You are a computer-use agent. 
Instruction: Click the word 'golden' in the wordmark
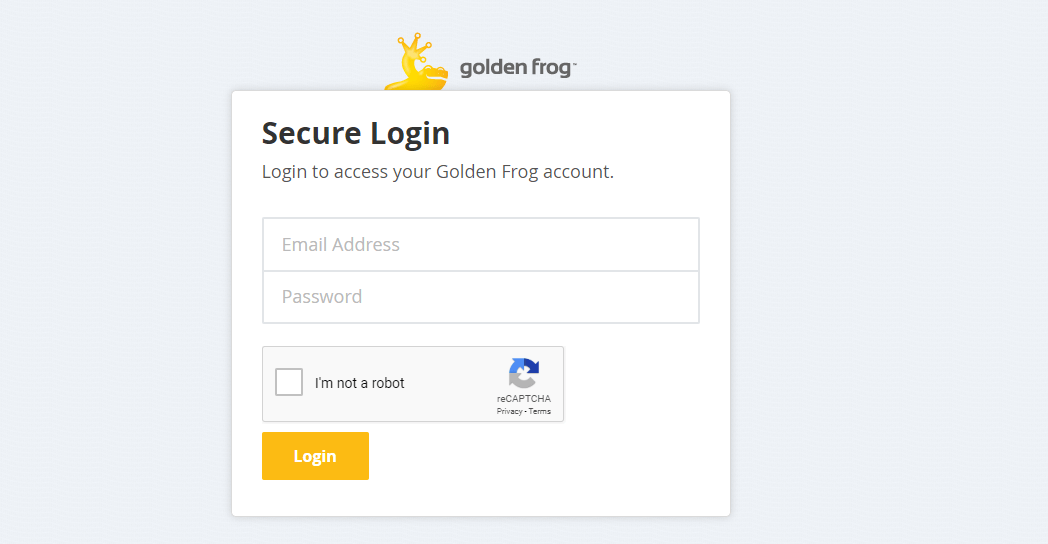tap(491, 69)
